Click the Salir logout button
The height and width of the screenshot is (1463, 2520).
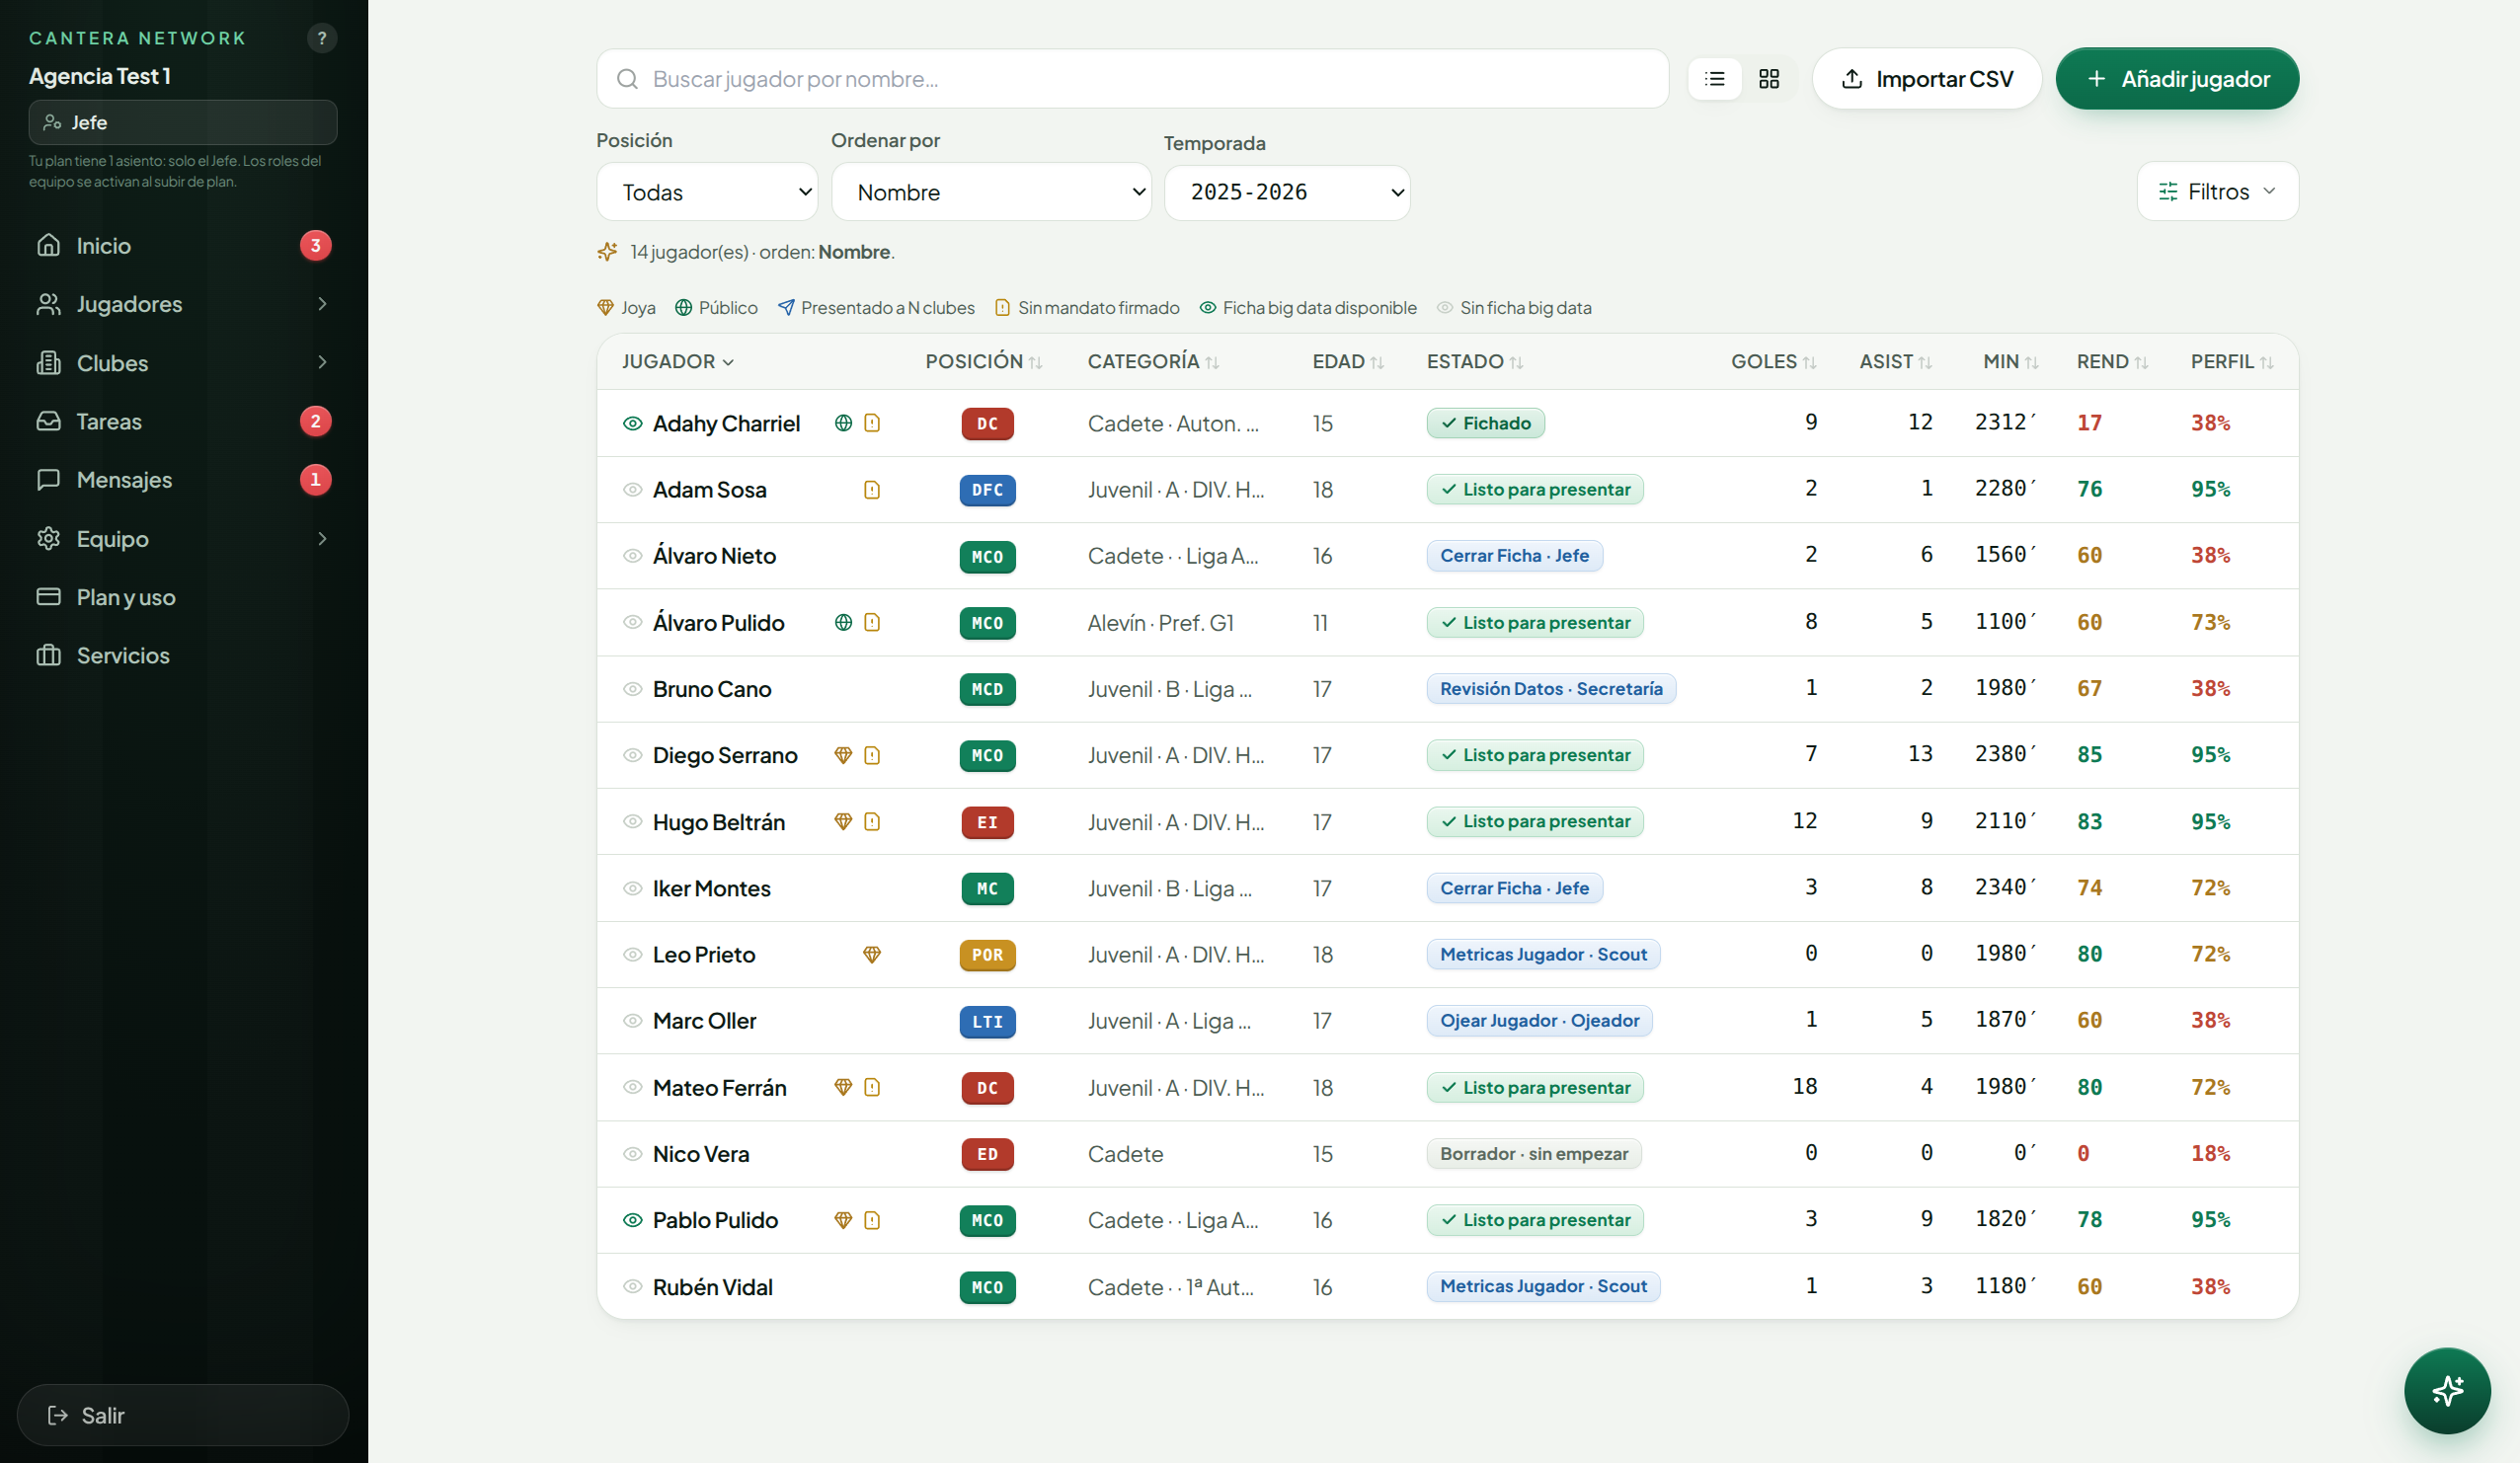pyautogui.click(x=183, y=1415)
